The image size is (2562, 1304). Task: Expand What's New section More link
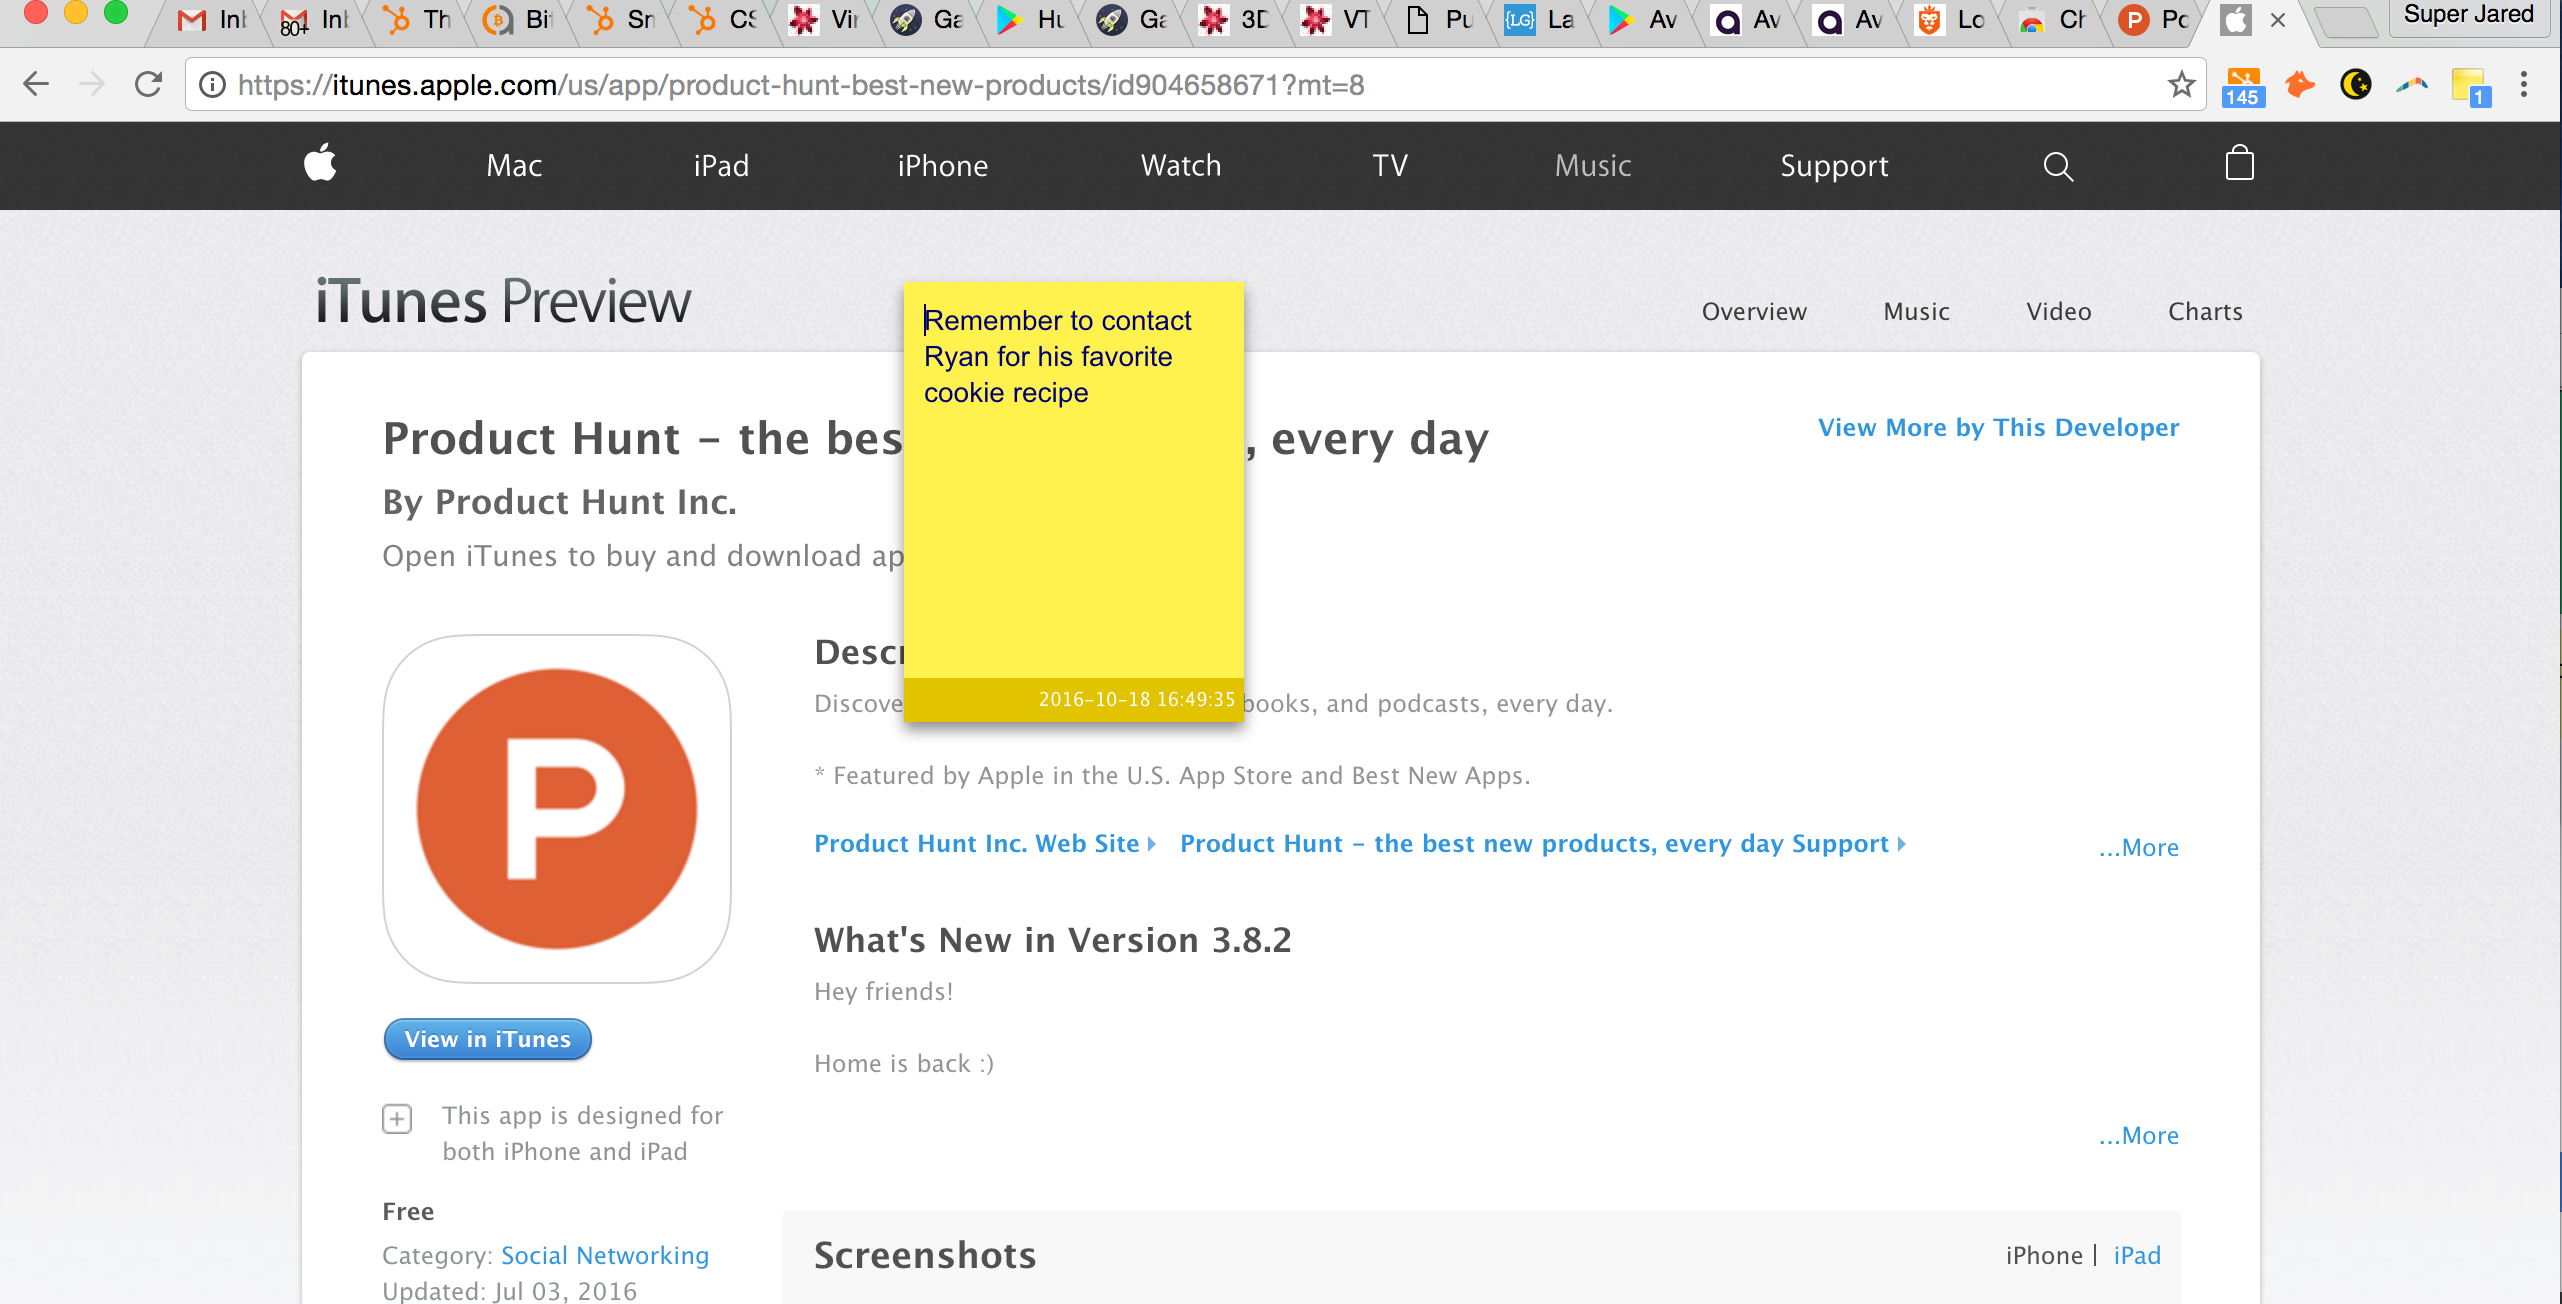(x=2138, y=1136)
